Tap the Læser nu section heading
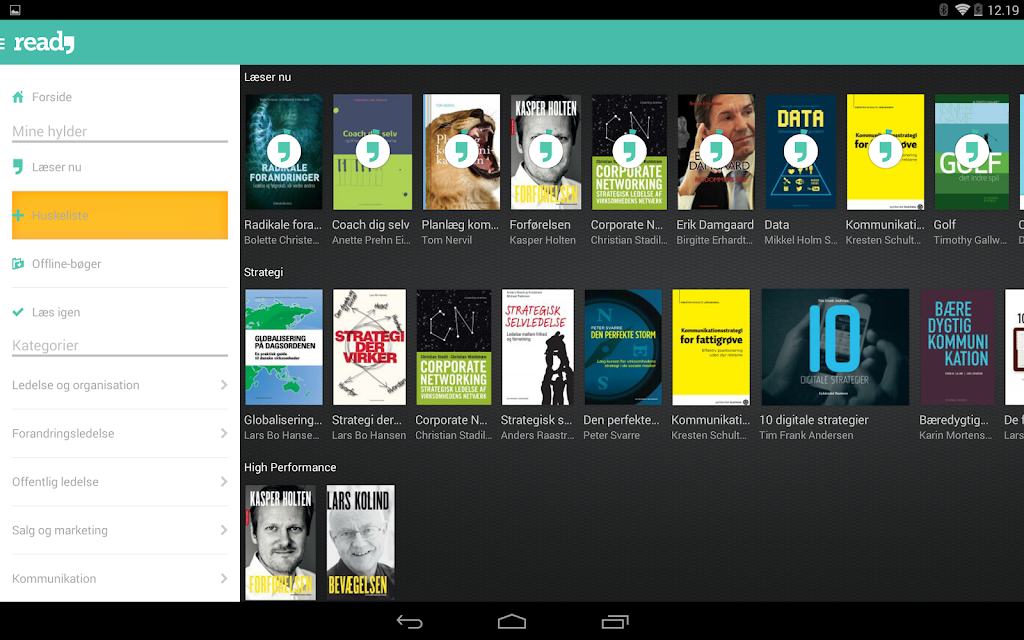 (x=268, y=77)
